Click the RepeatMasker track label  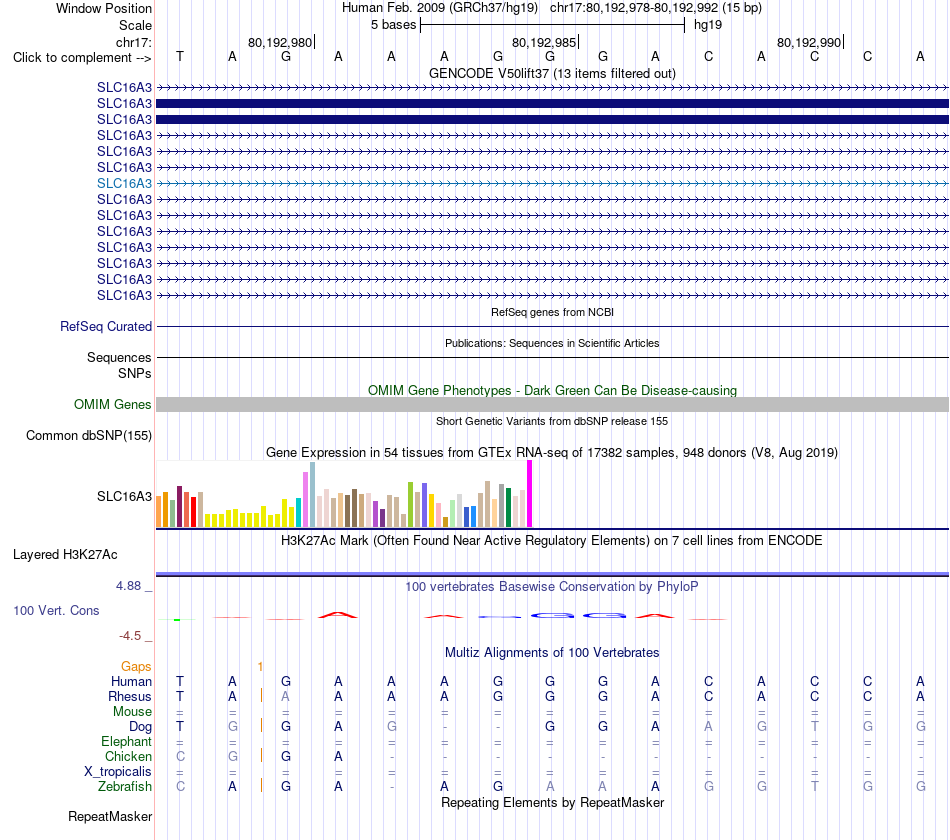110,816
